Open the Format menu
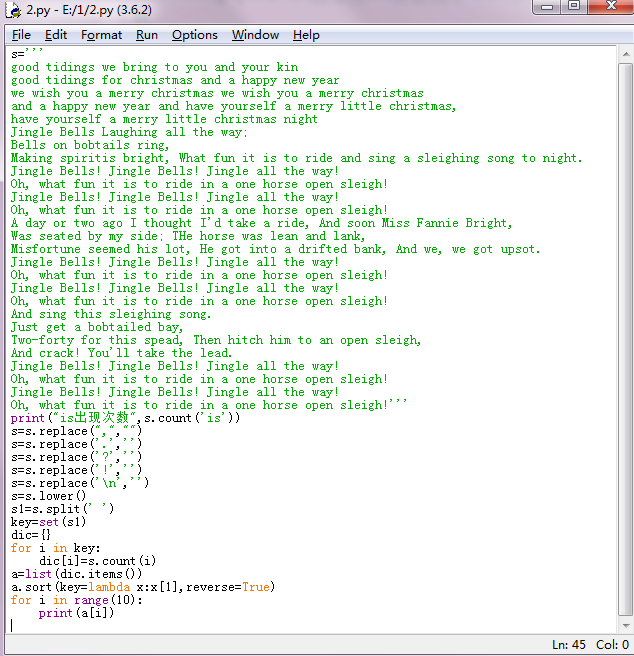 click(101, 35)
